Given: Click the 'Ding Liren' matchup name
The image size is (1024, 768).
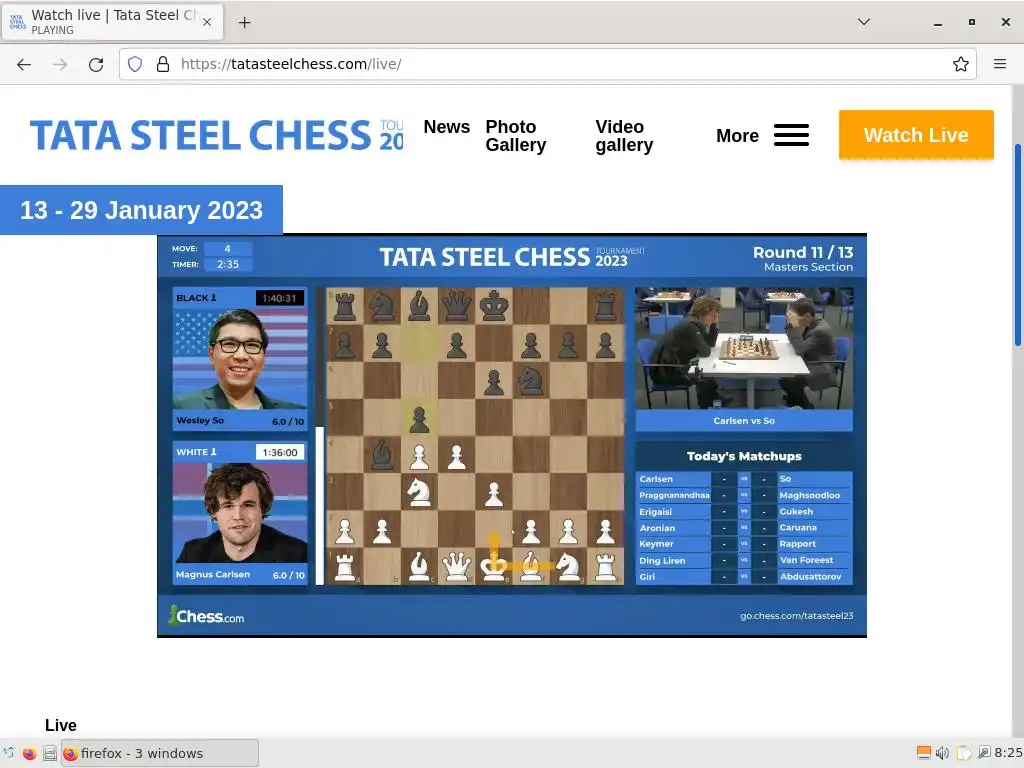Looking at the screenshot, I should point(662,561).
